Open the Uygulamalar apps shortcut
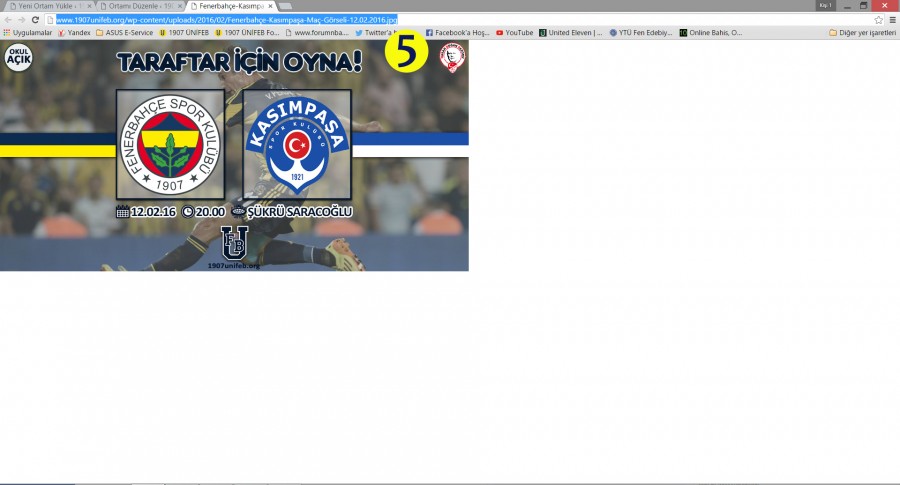 [27, 32]
